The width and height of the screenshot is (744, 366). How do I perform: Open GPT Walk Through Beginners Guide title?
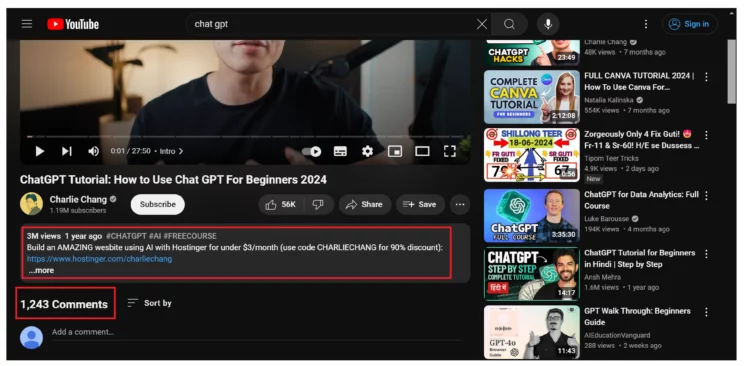pos(637,317)
